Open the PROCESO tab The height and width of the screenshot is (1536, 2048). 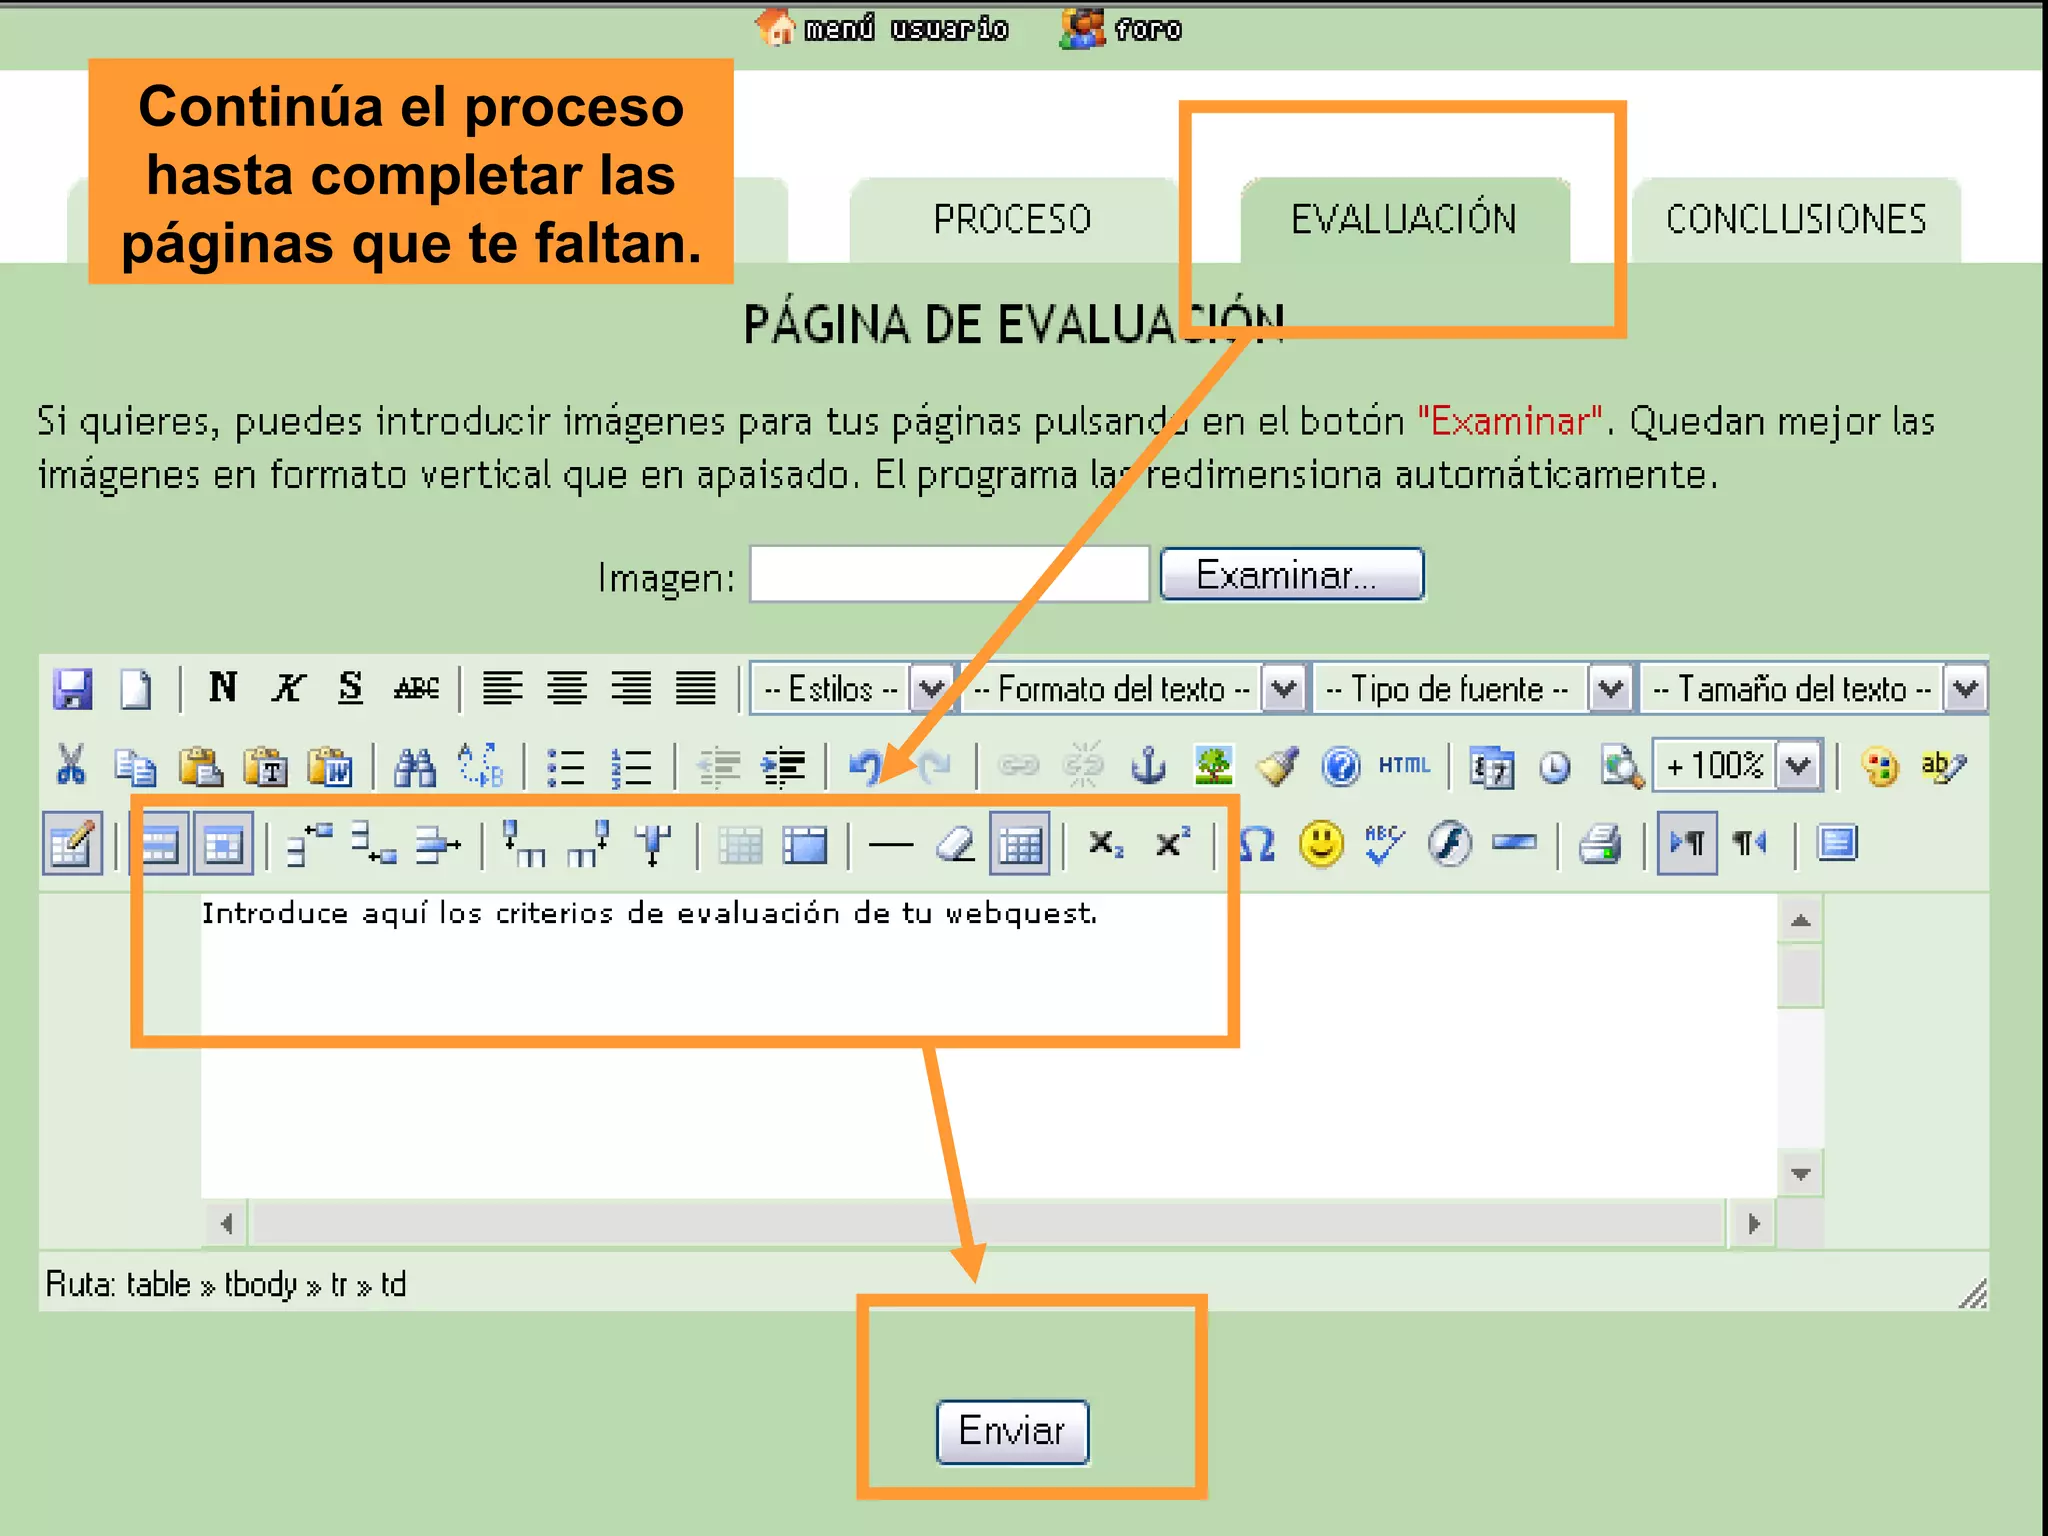pos(1012,220)
